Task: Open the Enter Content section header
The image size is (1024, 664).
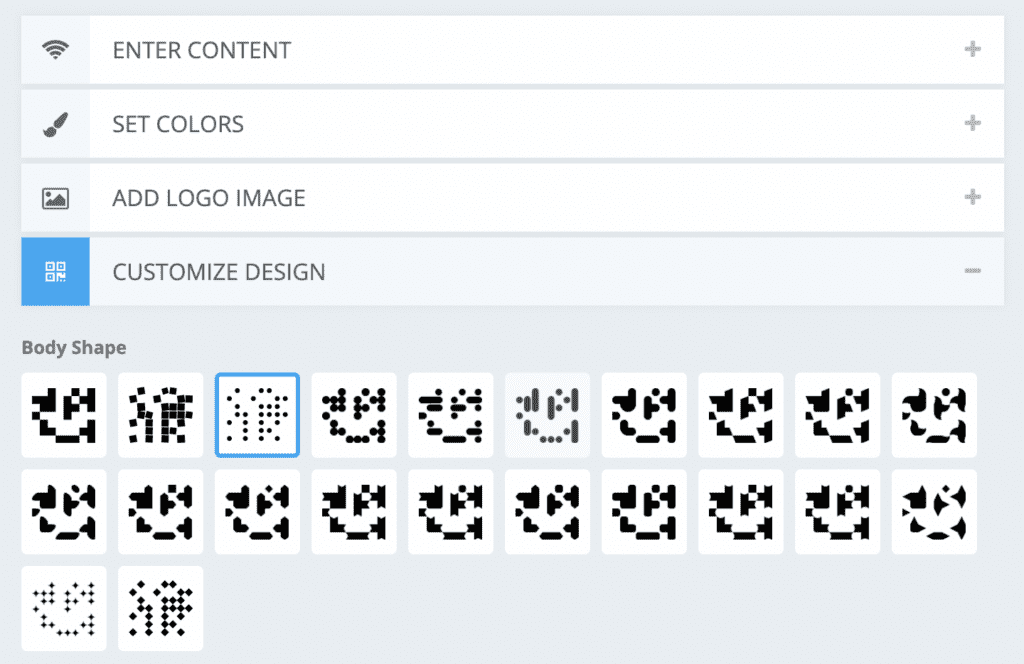Action: (x=202, y=50)
